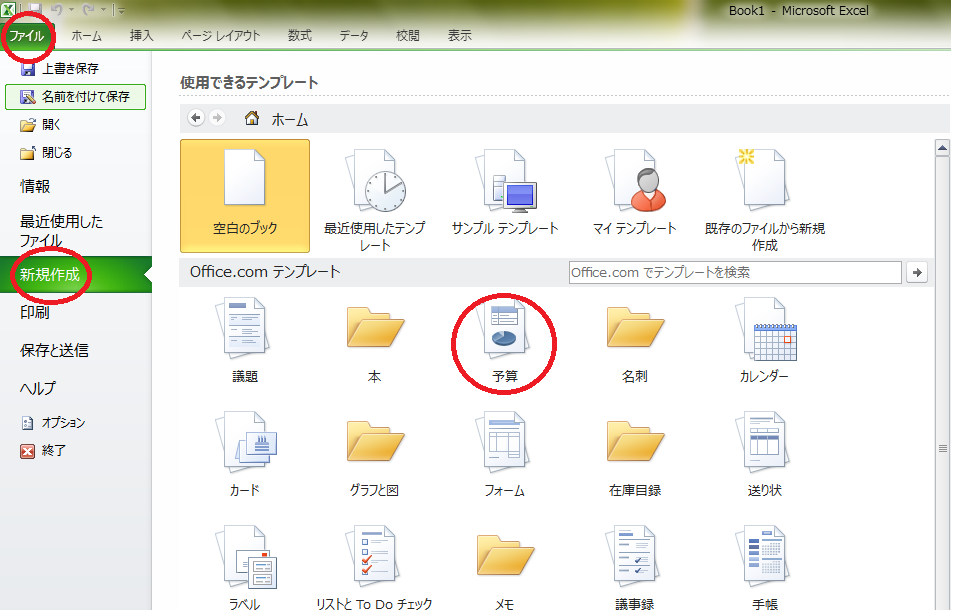
Task: Switch to the ホーム ribbon tab
Action: tap(86, 36)
